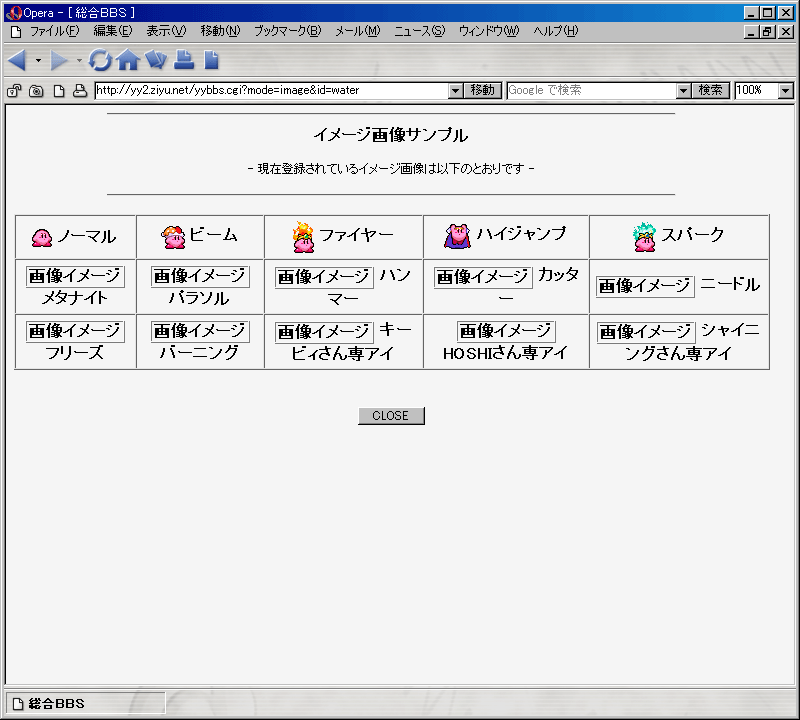Restore the inner document window
800x720 pixels.
click(768, 32)
